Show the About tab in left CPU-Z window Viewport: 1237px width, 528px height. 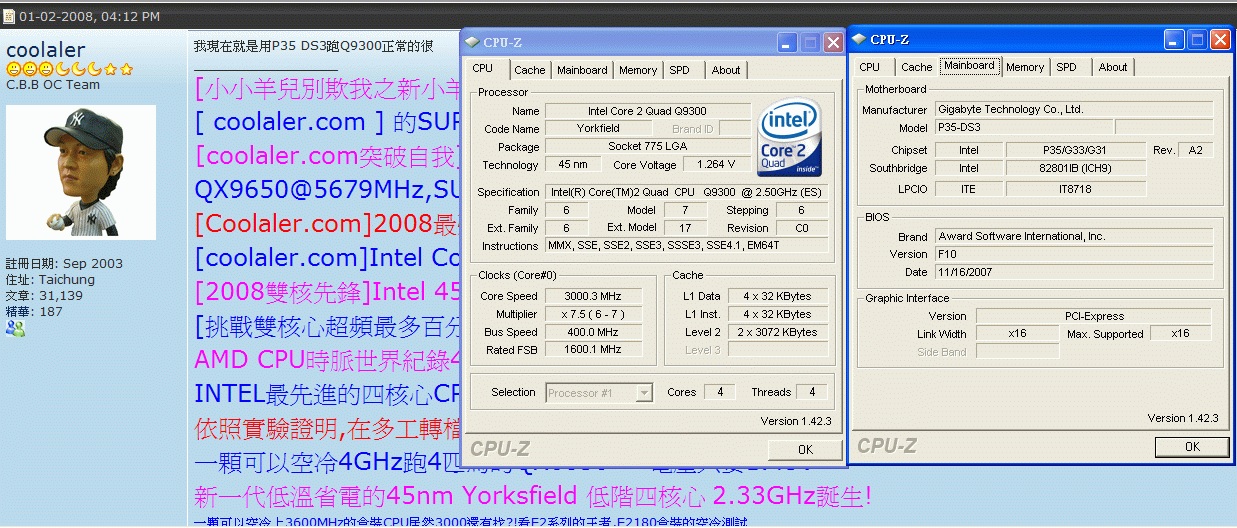coord(726,70)
